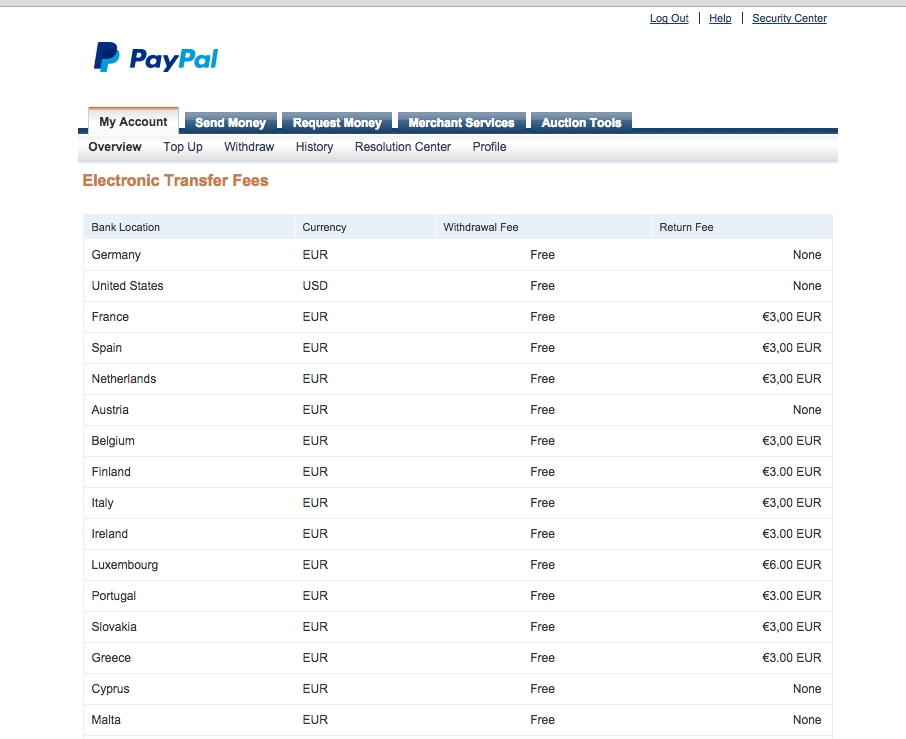Click the Log Out link

pos(669,18)
